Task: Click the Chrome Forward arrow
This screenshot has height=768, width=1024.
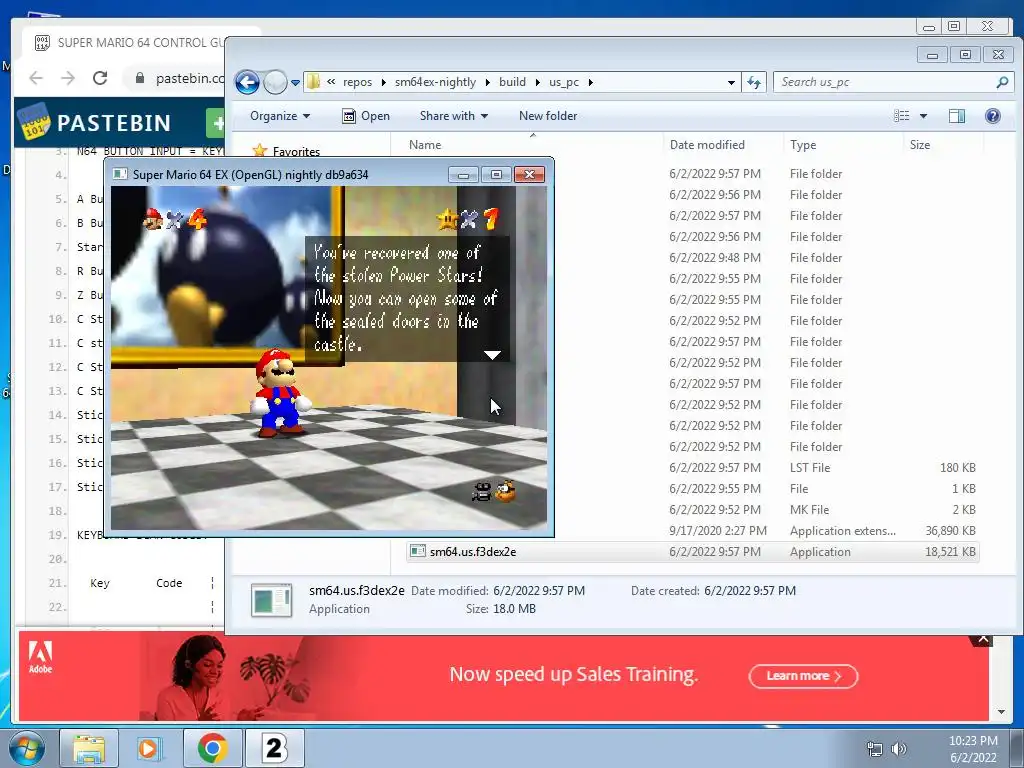Action: tap(68, 78)
